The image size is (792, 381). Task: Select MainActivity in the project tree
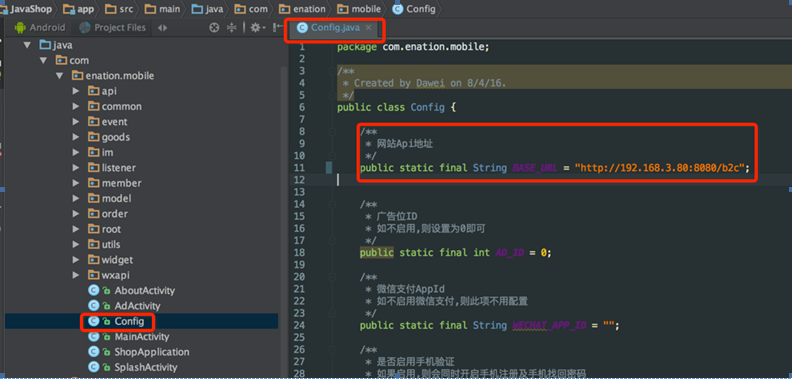pos(142,337)
